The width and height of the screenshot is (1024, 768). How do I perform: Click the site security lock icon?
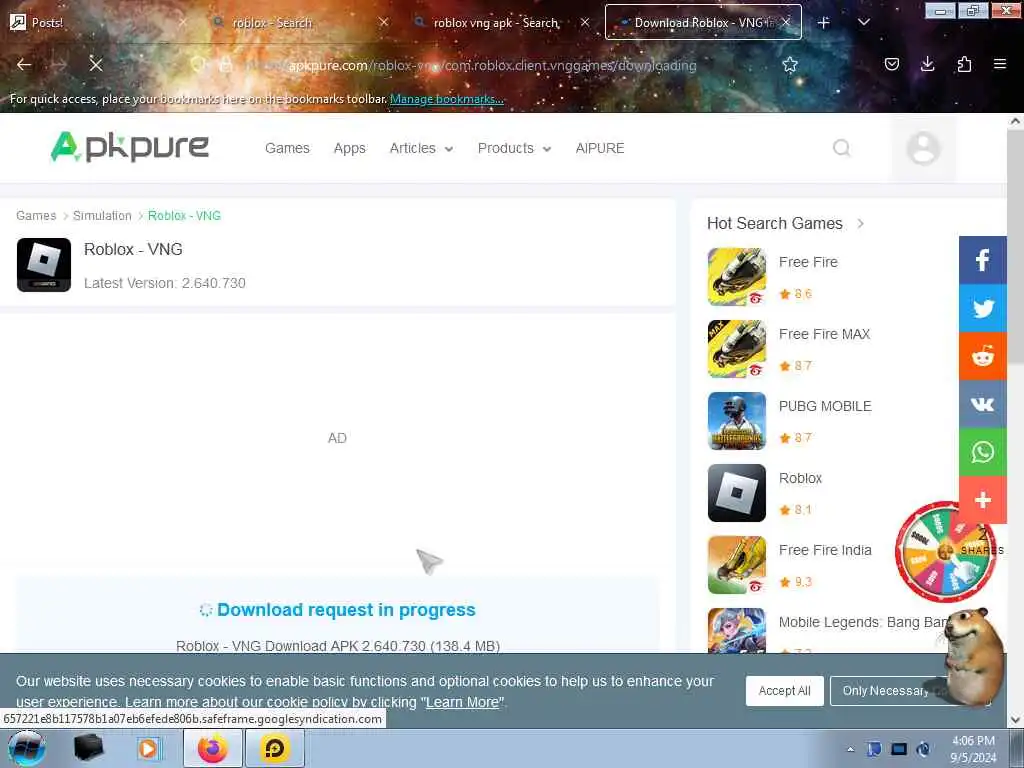226,65
